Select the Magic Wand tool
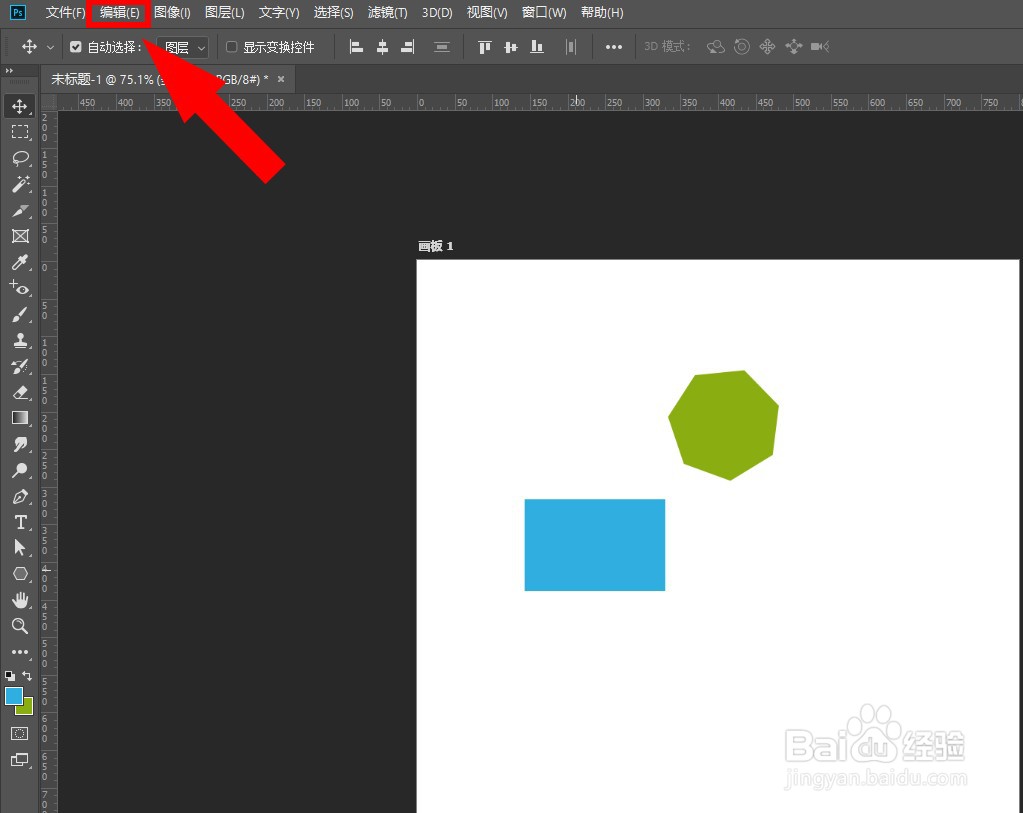1023x813 pixels. (20, 184)
